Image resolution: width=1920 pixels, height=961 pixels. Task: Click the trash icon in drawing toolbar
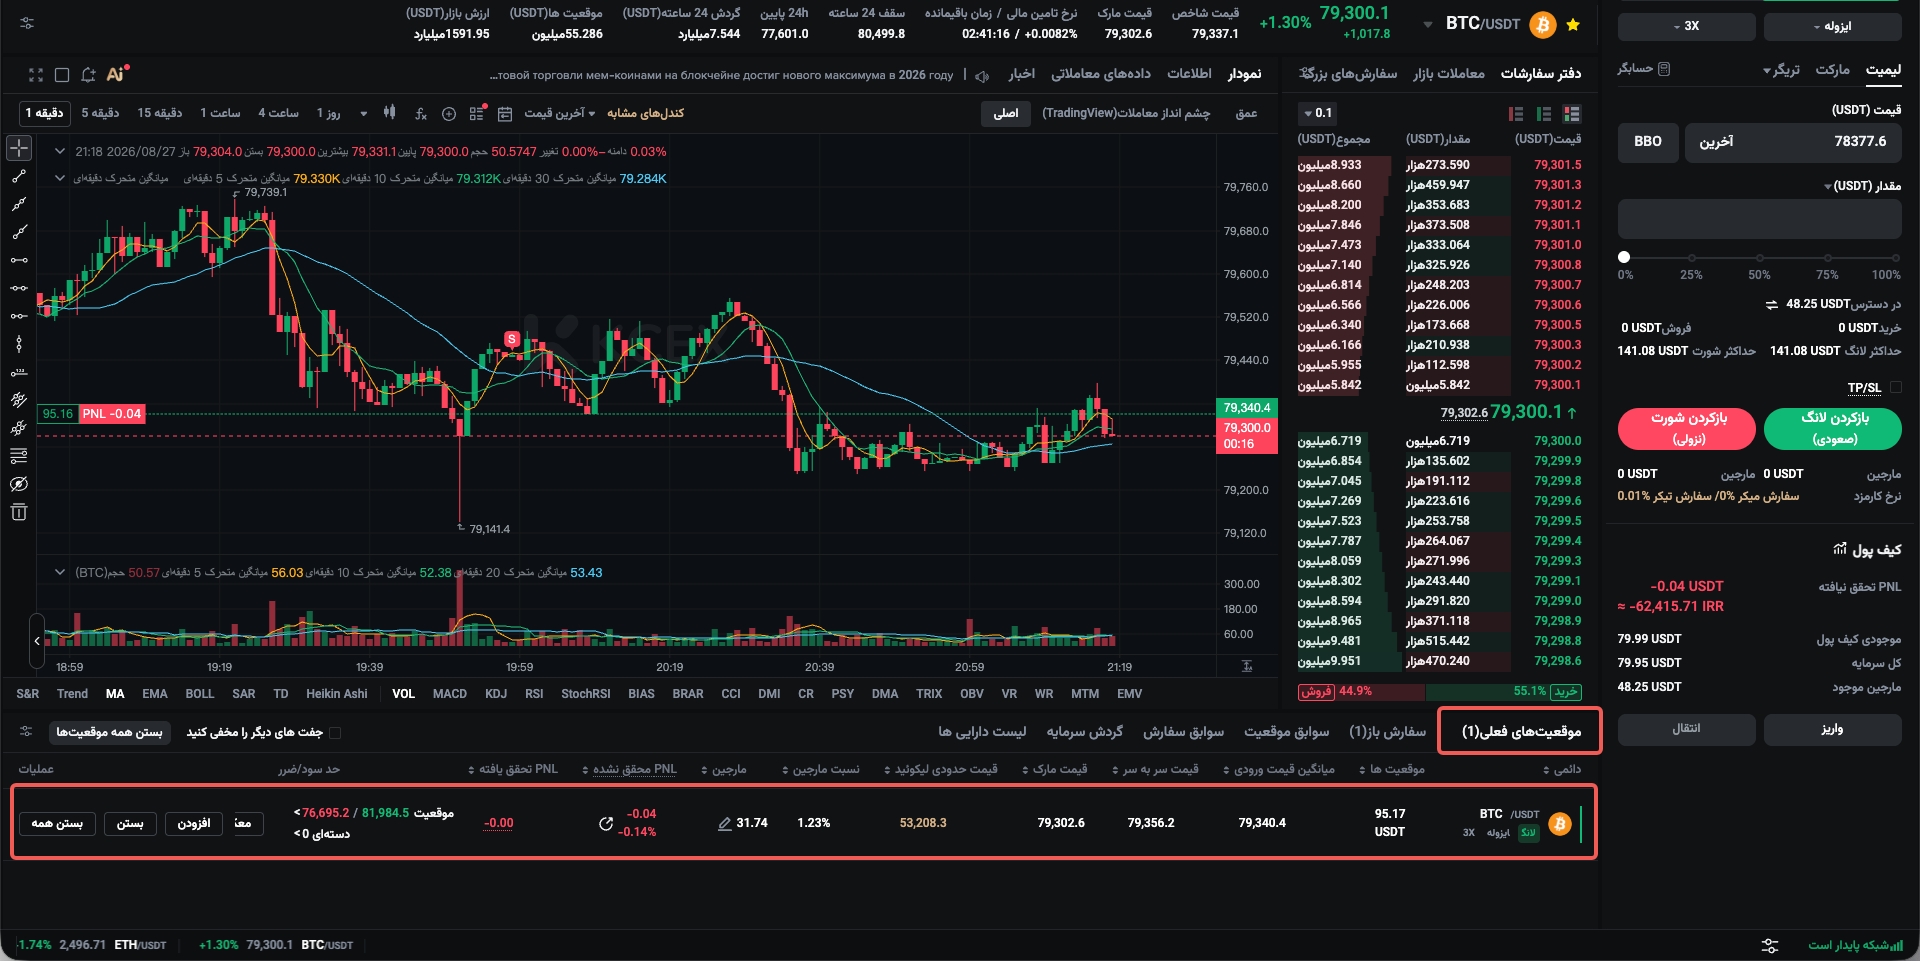pos(19,512)
